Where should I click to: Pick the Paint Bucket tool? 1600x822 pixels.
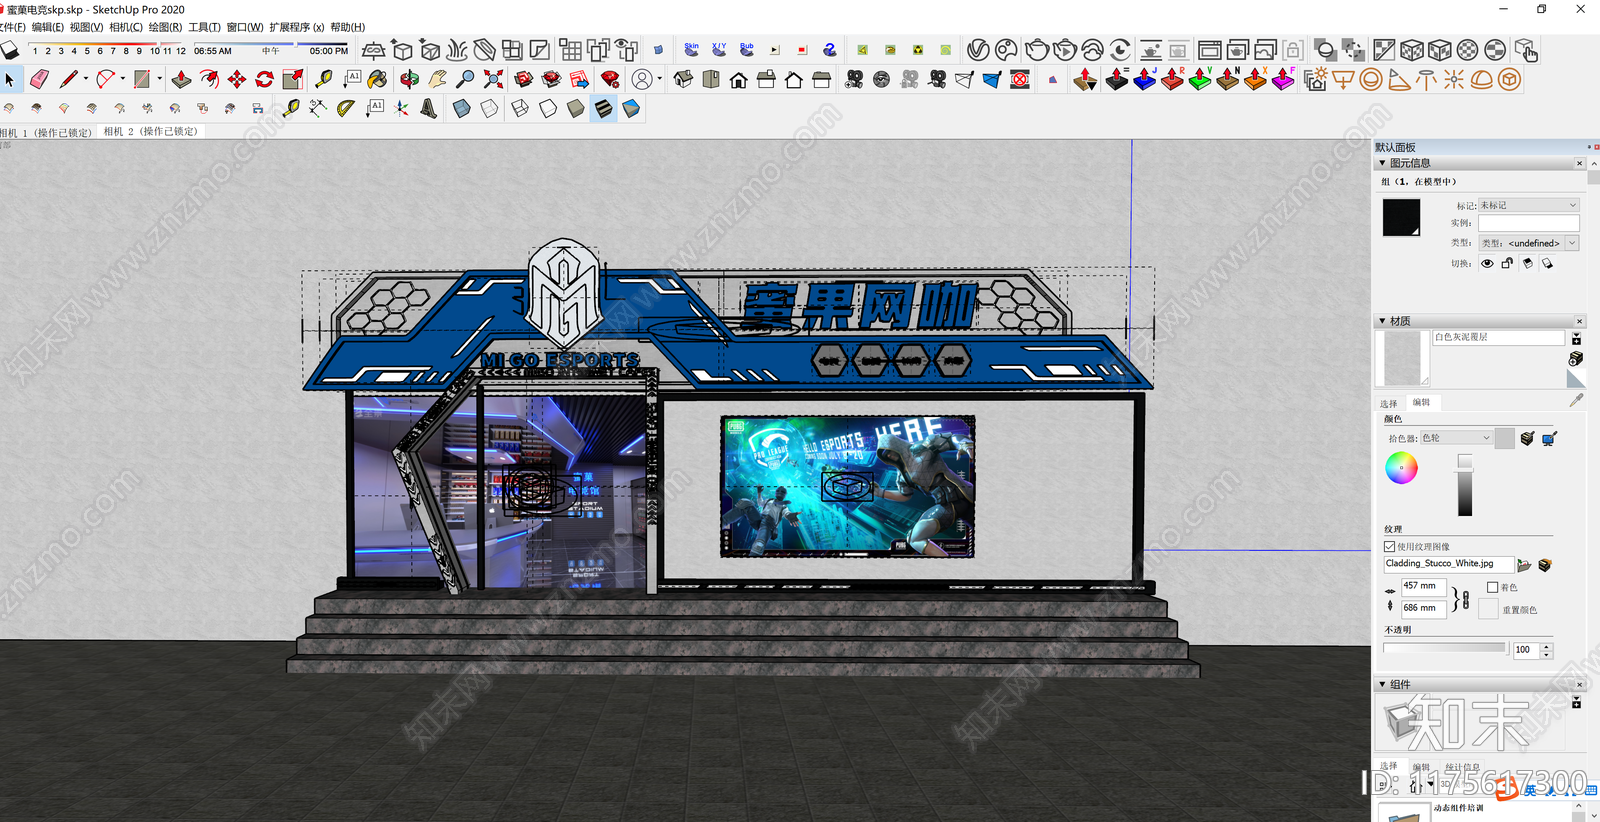point(377,79)
